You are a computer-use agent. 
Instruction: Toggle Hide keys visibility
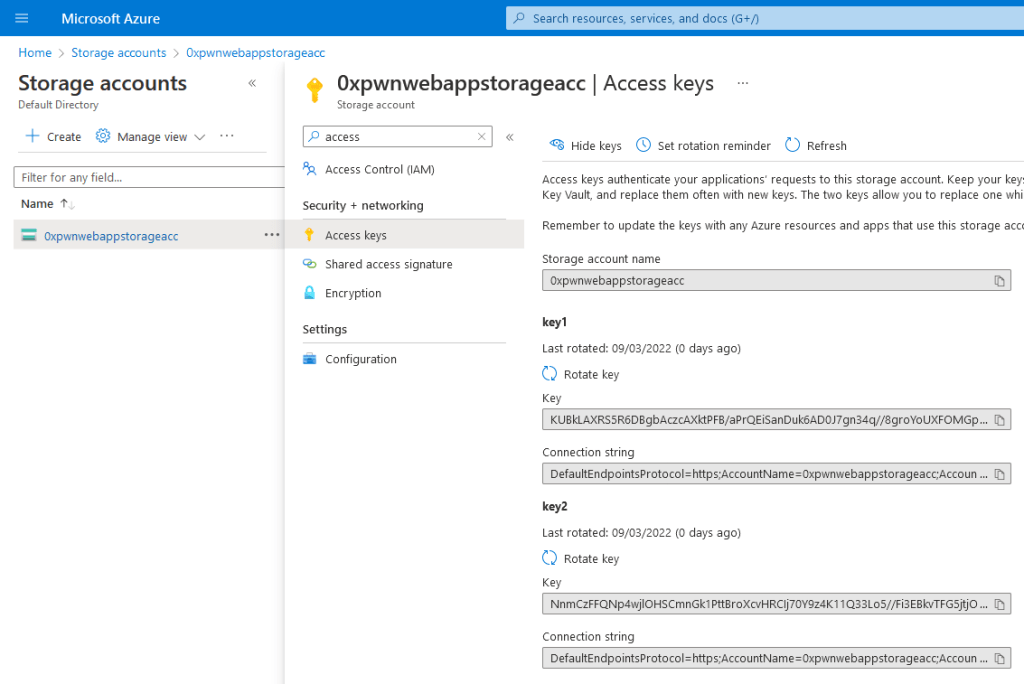[x=586, y=146]
